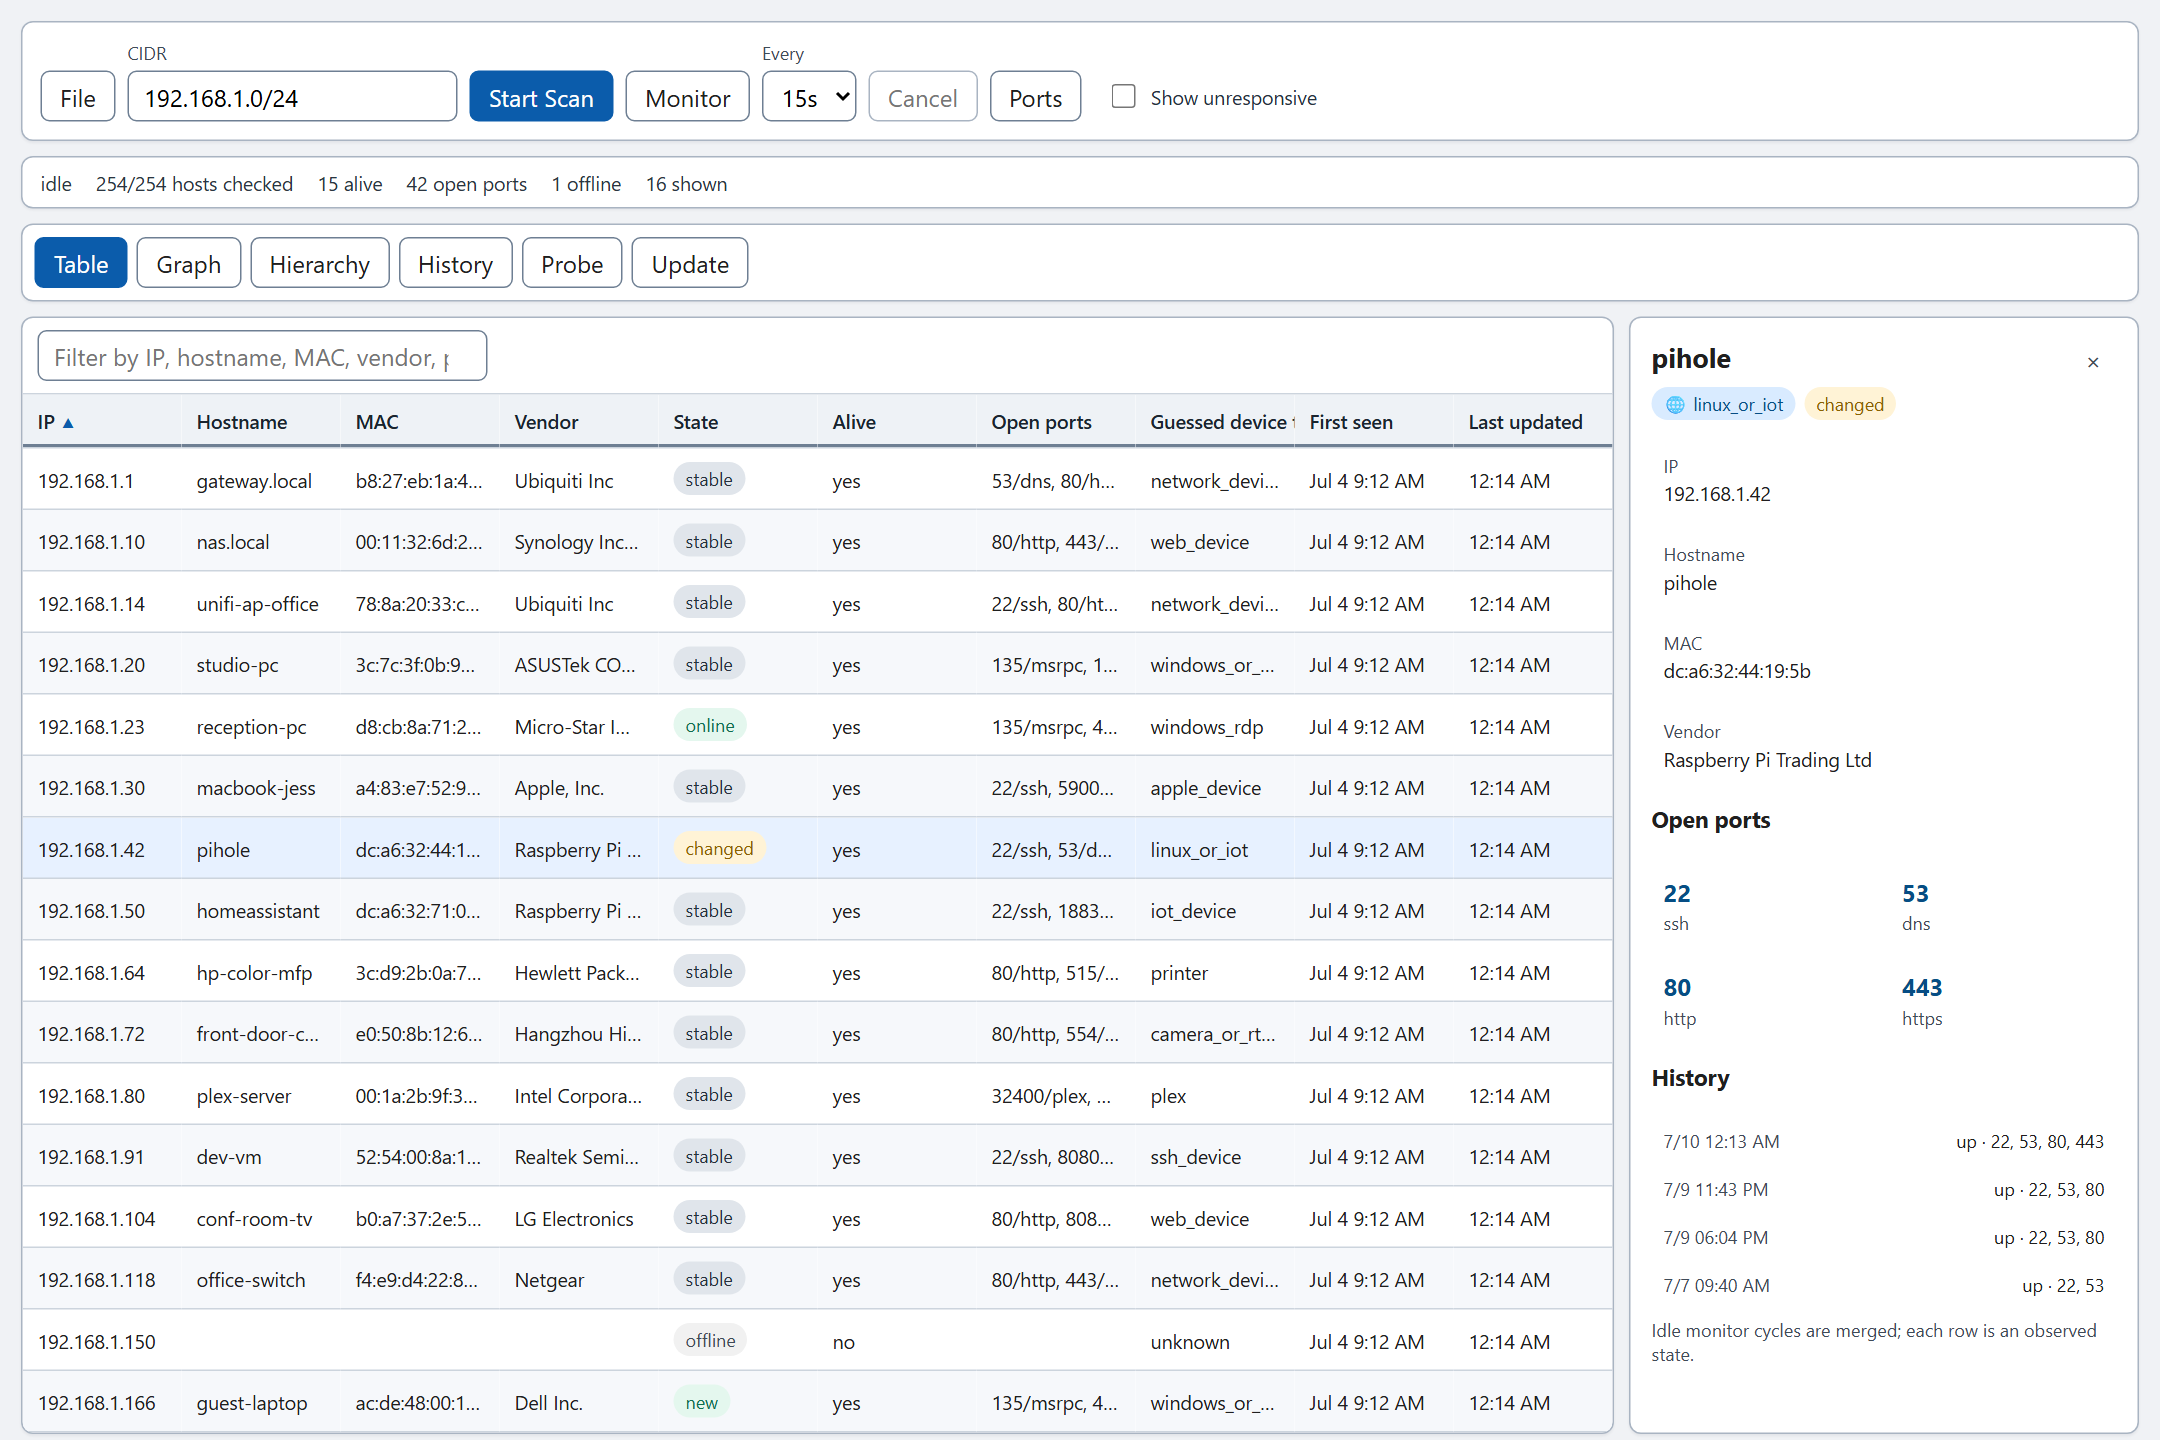Screen dimensions: 2160x1440
Task: Click the MAC value dc:a6:32:44:19:5b
Action: tap(1737, 671)
